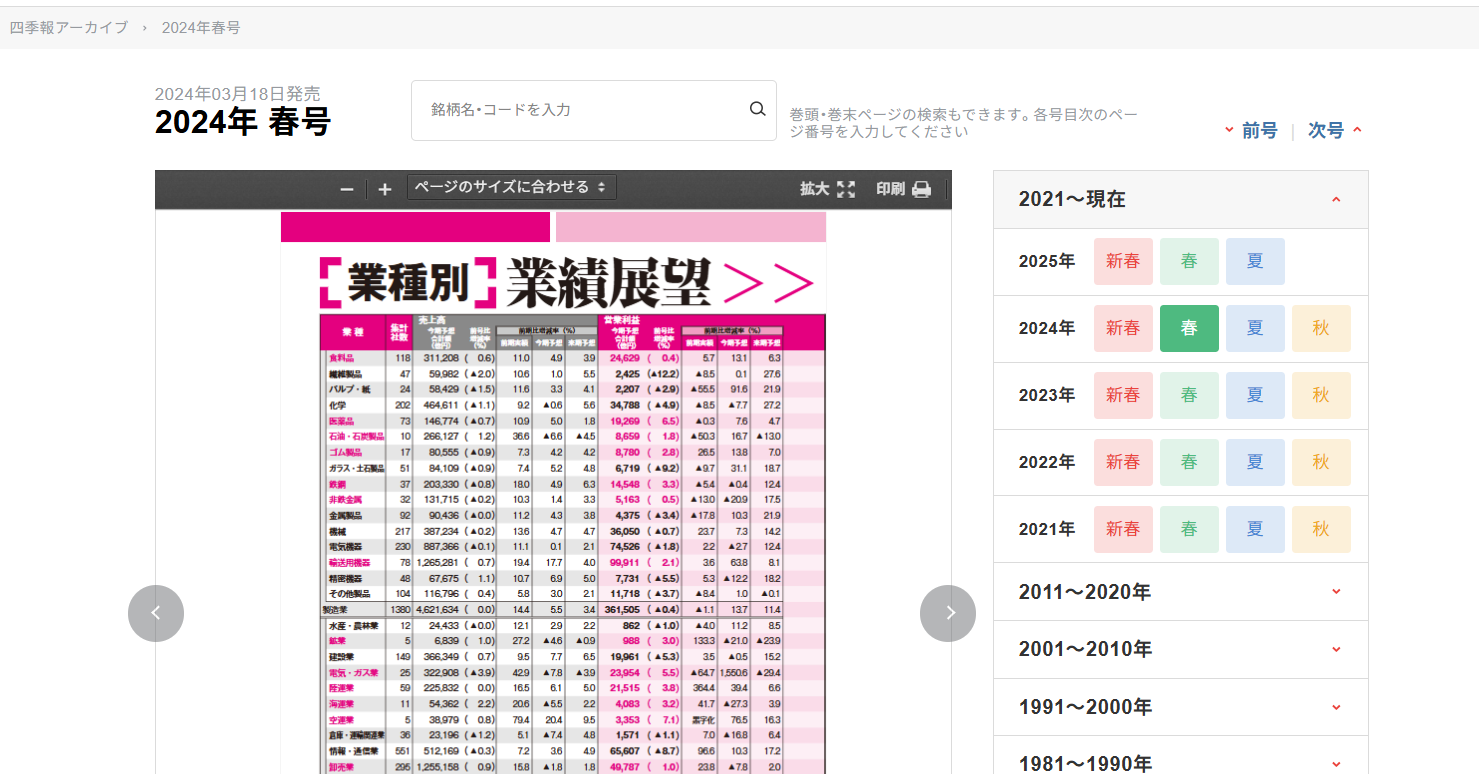Select the 2023年 新春 issue button
Viewport: 1479px width, 774px height.
click(1123, 395)
